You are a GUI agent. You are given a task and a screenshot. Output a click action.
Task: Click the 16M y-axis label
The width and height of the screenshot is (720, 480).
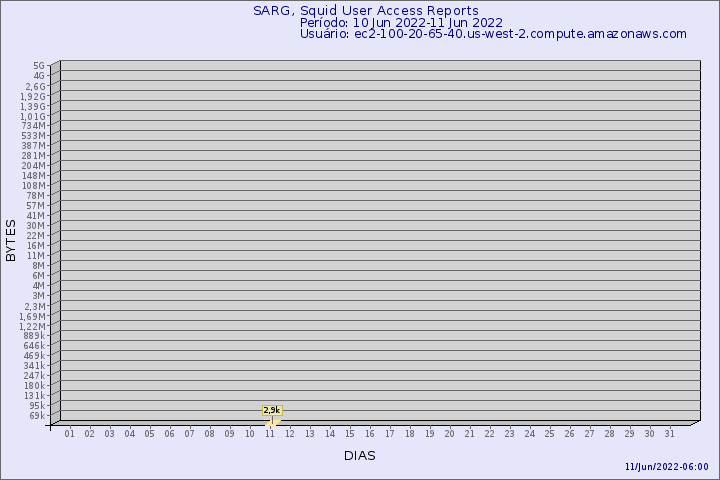pyautogui.click(x=35, y=246)
